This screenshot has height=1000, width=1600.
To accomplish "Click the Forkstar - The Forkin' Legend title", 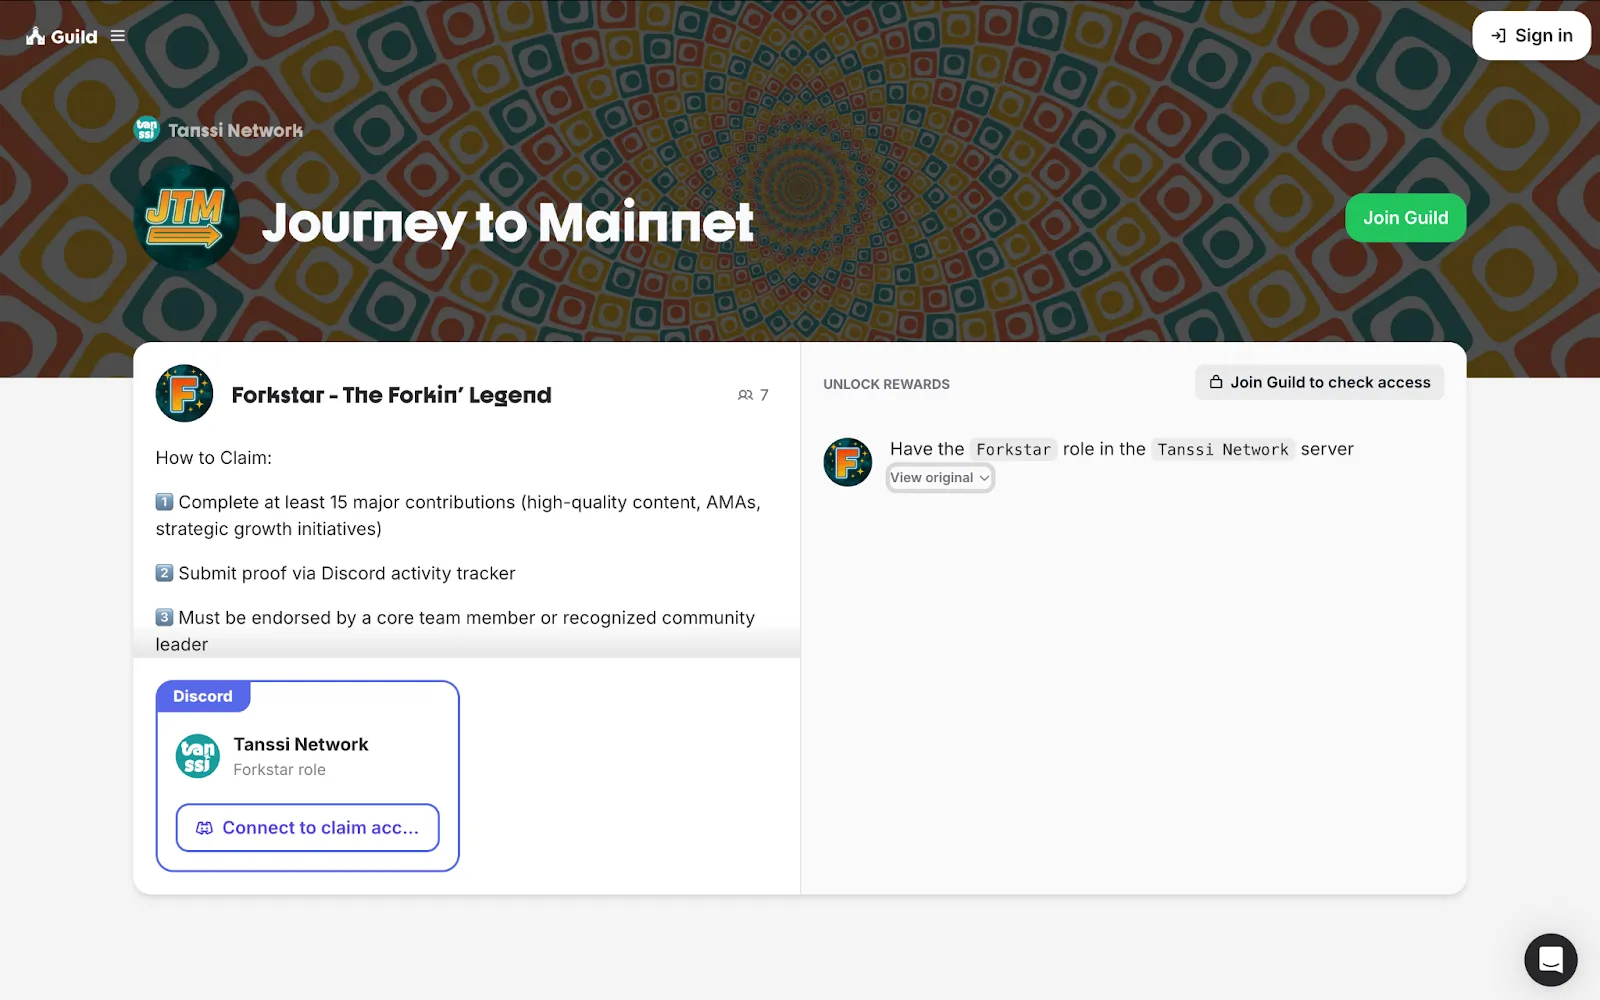I will [x=391, y=395].
